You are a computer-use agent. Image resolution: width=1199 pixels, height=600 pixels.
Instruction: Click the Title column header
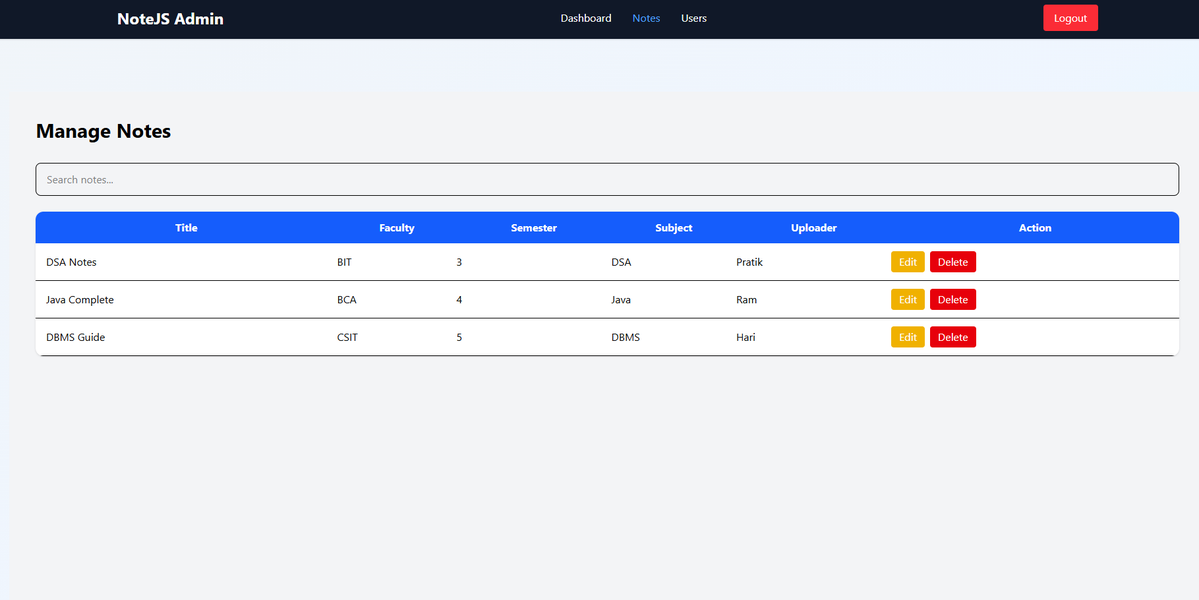tap(187, 228)
